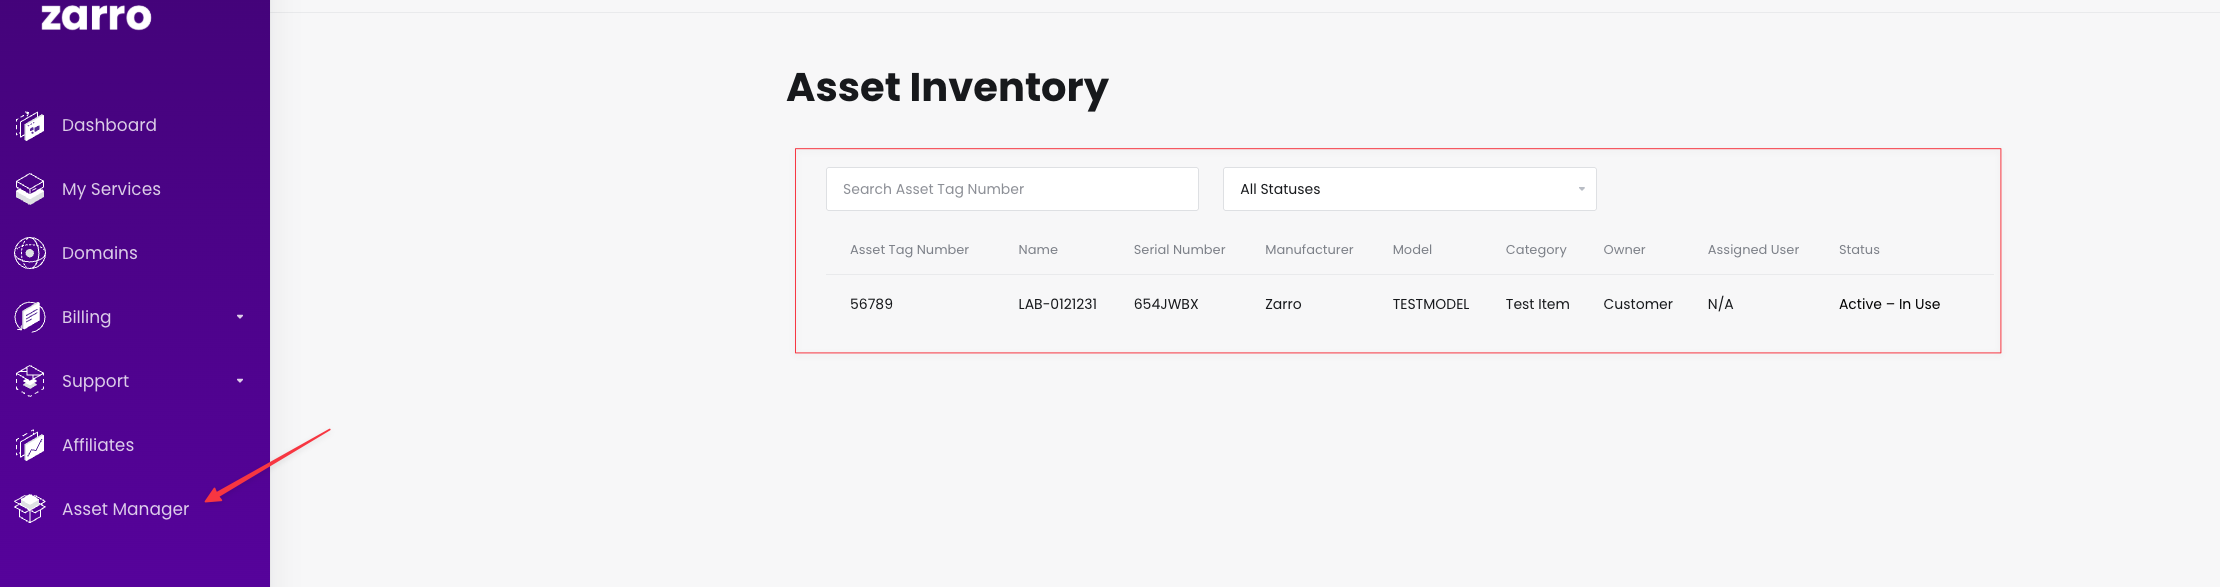Click the Asset Inventory page heading
This screenshot has width=2220, height=587.
click(x=947, y=88)
